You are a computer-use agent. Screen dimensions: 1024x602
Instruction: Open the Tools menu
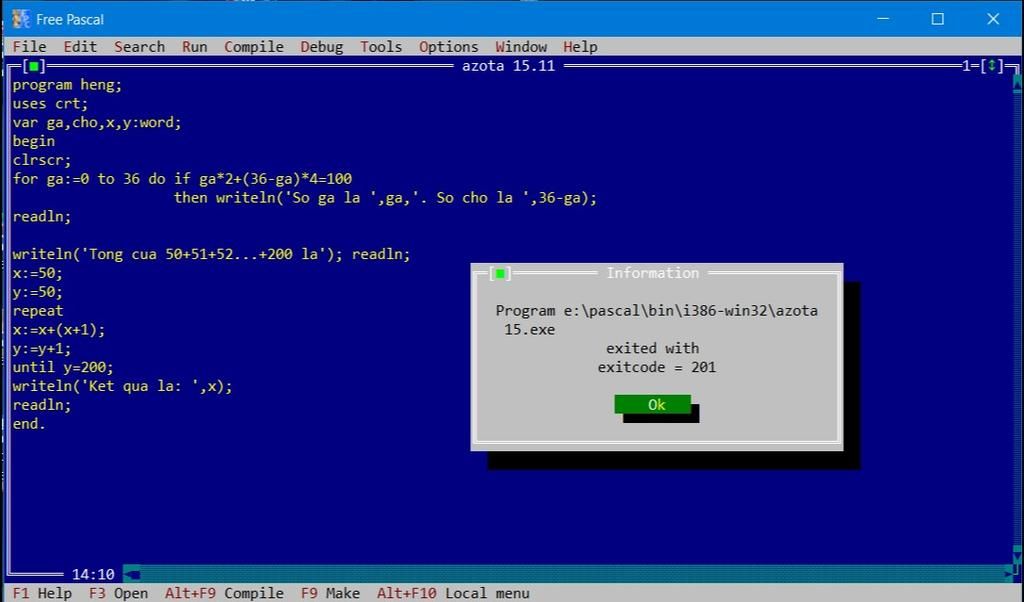[381, 47]
